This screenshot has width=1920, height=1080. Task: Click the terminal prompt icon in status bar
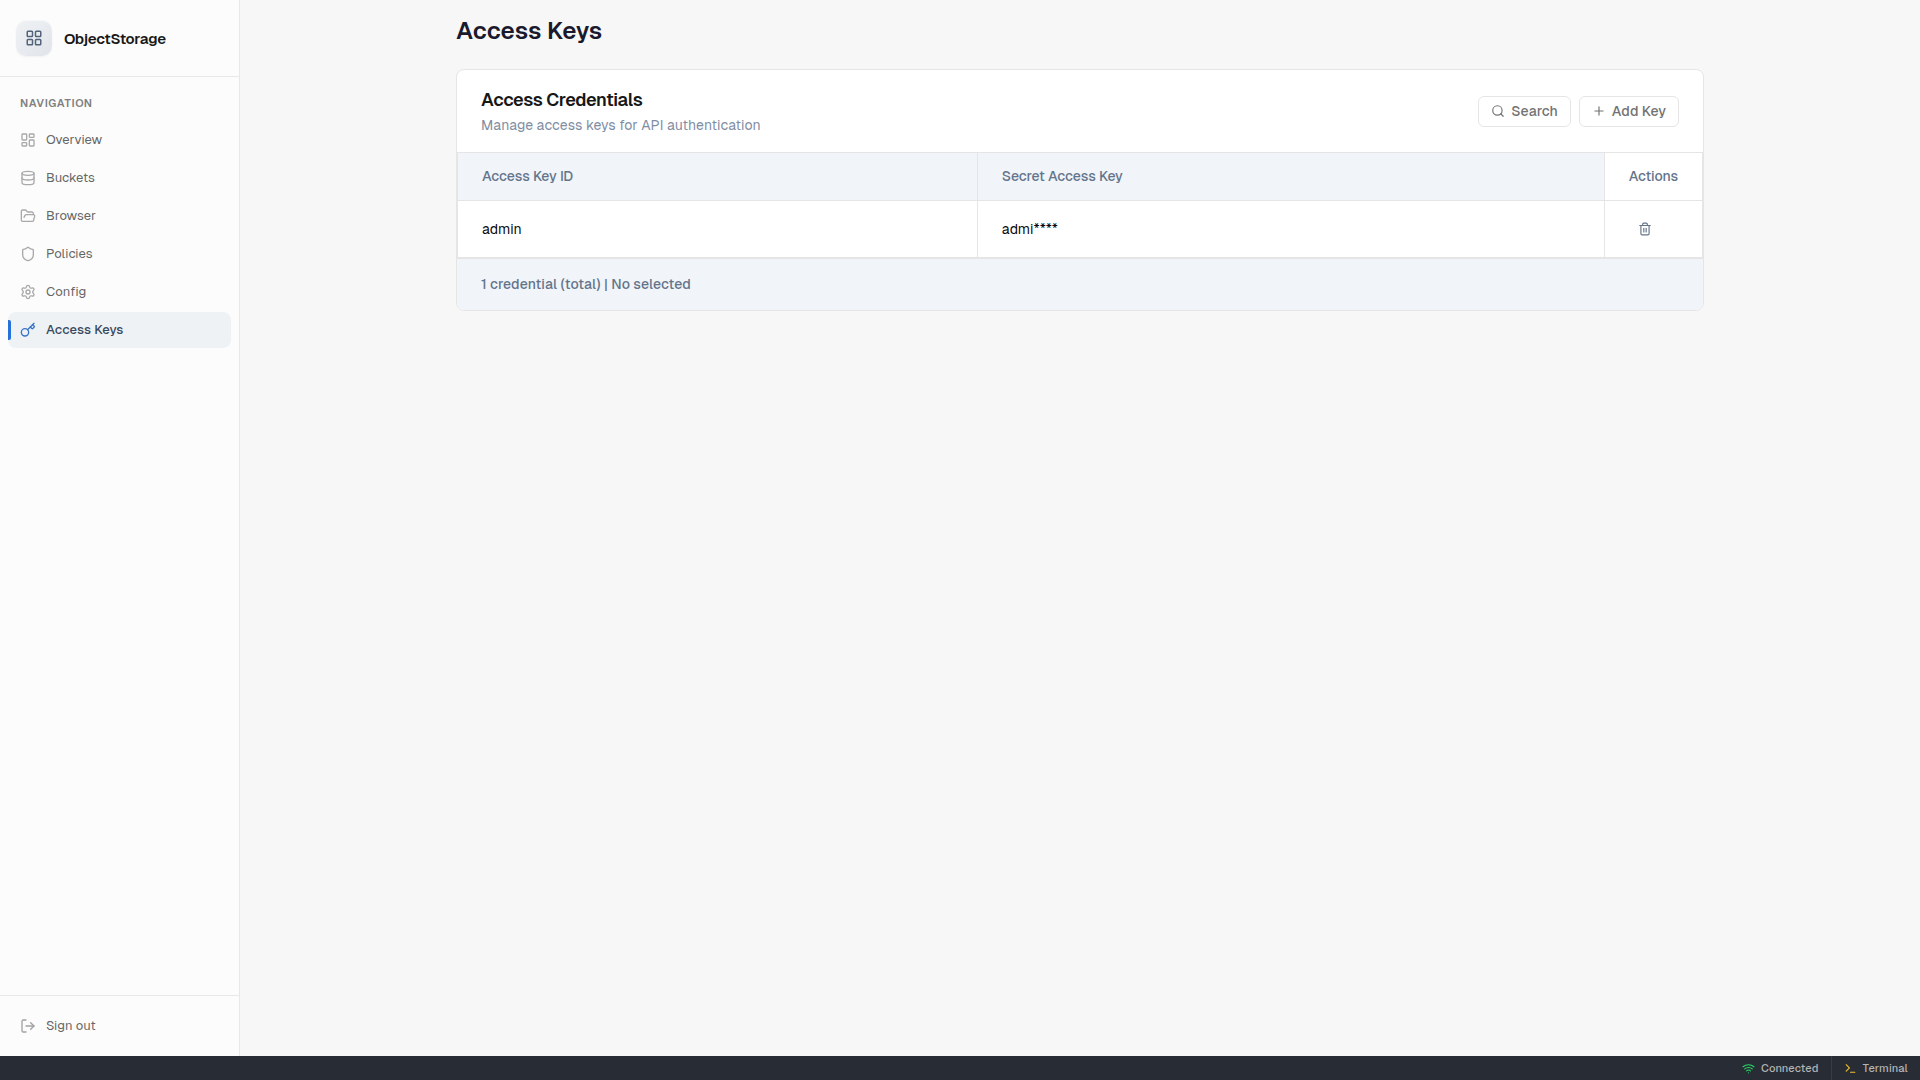pyautogui.click(x=1850, y=1068)
